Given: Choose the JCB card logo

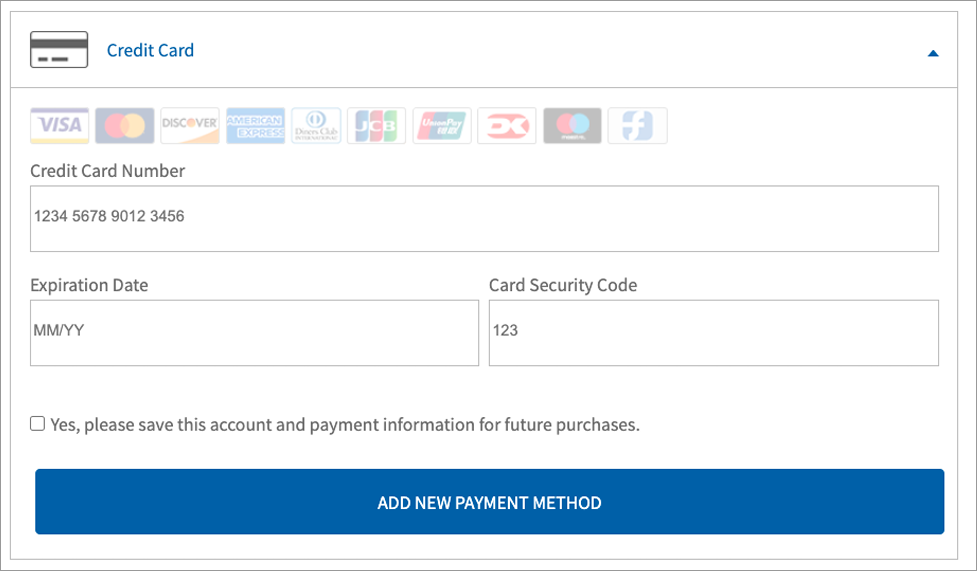Looking at the screenshot, I should [376, 125].
